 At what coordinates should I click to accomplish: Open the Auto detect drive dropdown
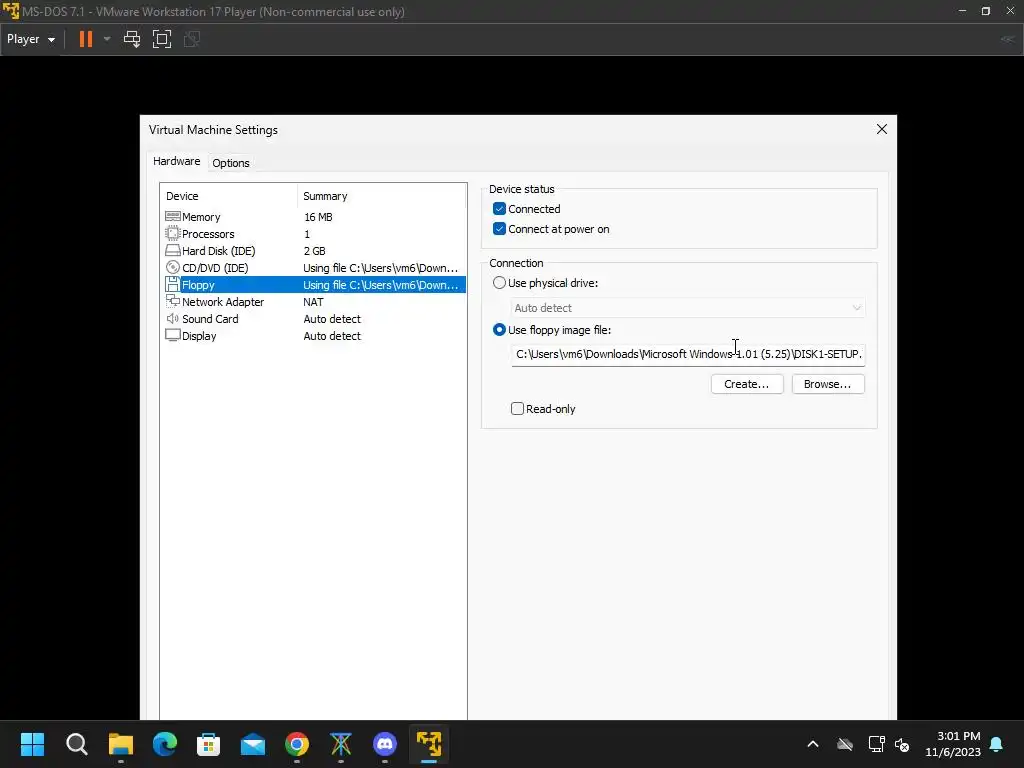pyautogui.click(x=688, y=308)
